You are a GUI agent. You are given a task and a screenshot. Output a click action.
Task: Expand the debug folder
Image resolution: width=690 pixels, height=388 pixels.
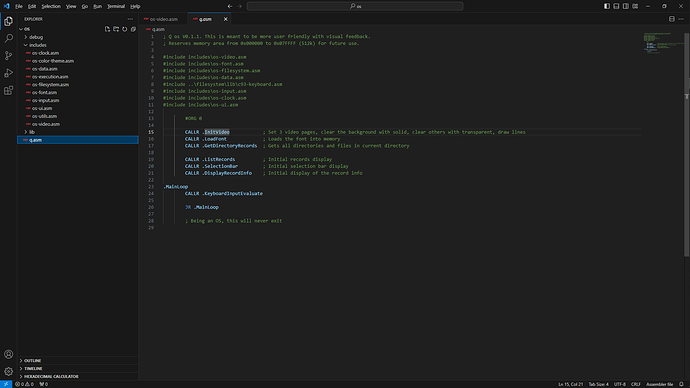click(x=78, y=37)
